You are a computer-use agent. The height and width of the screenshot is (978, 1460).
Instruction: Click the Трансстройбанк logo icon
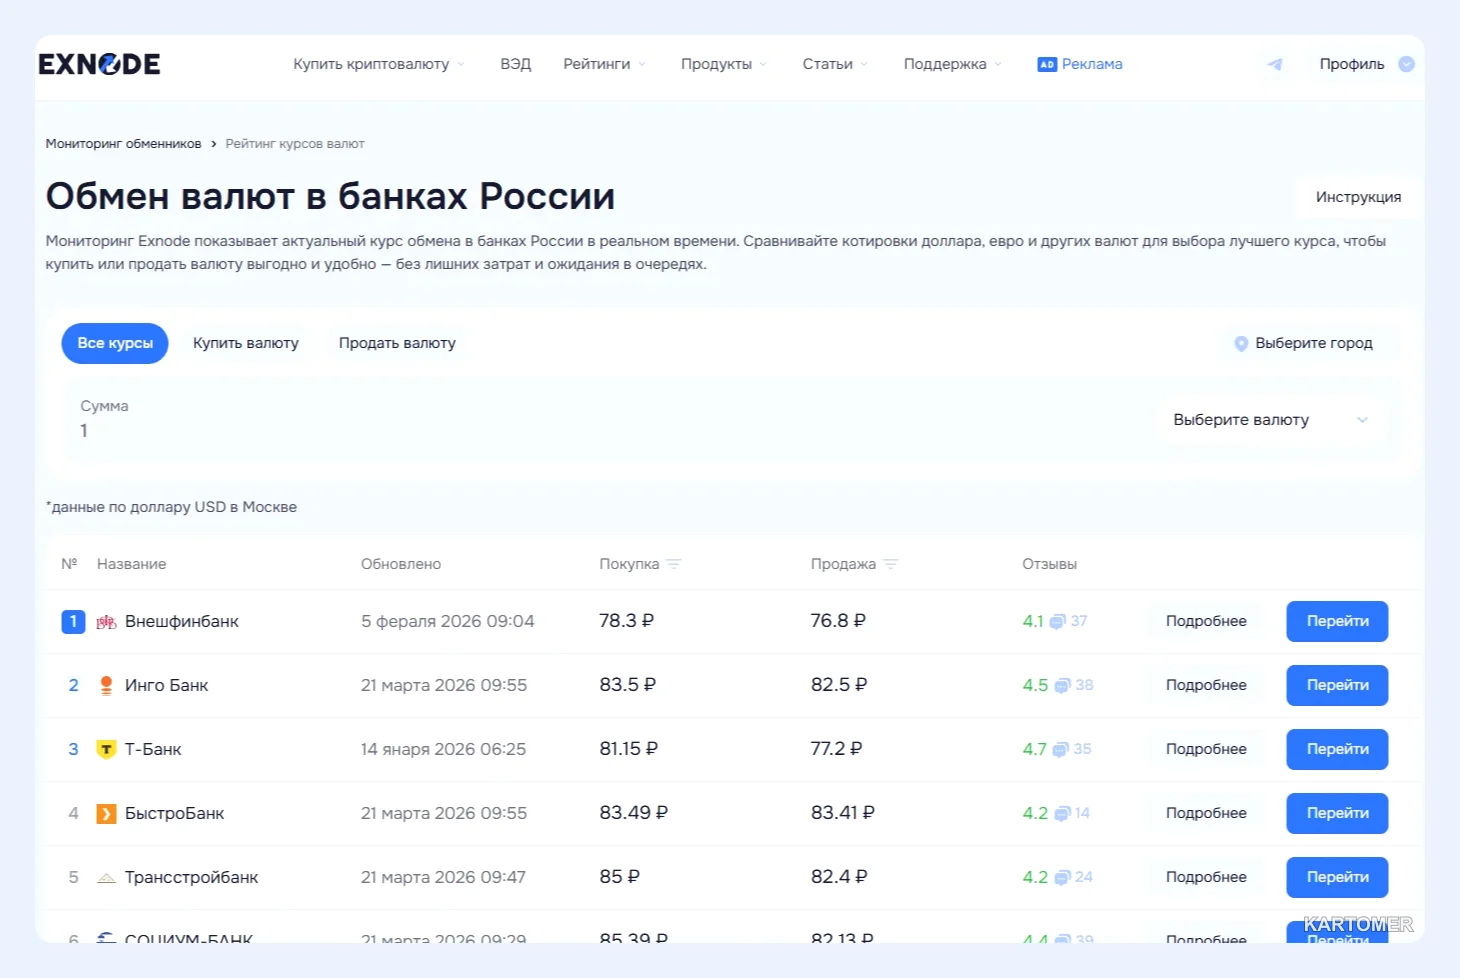tap(106, 878)
